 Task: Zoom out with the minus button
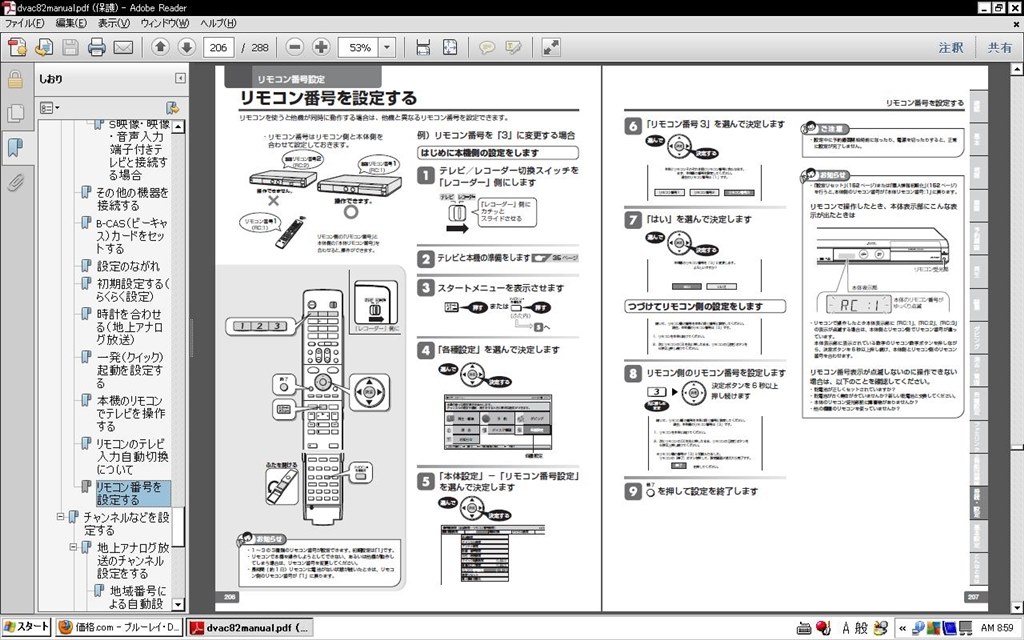[x=295, y=47]
